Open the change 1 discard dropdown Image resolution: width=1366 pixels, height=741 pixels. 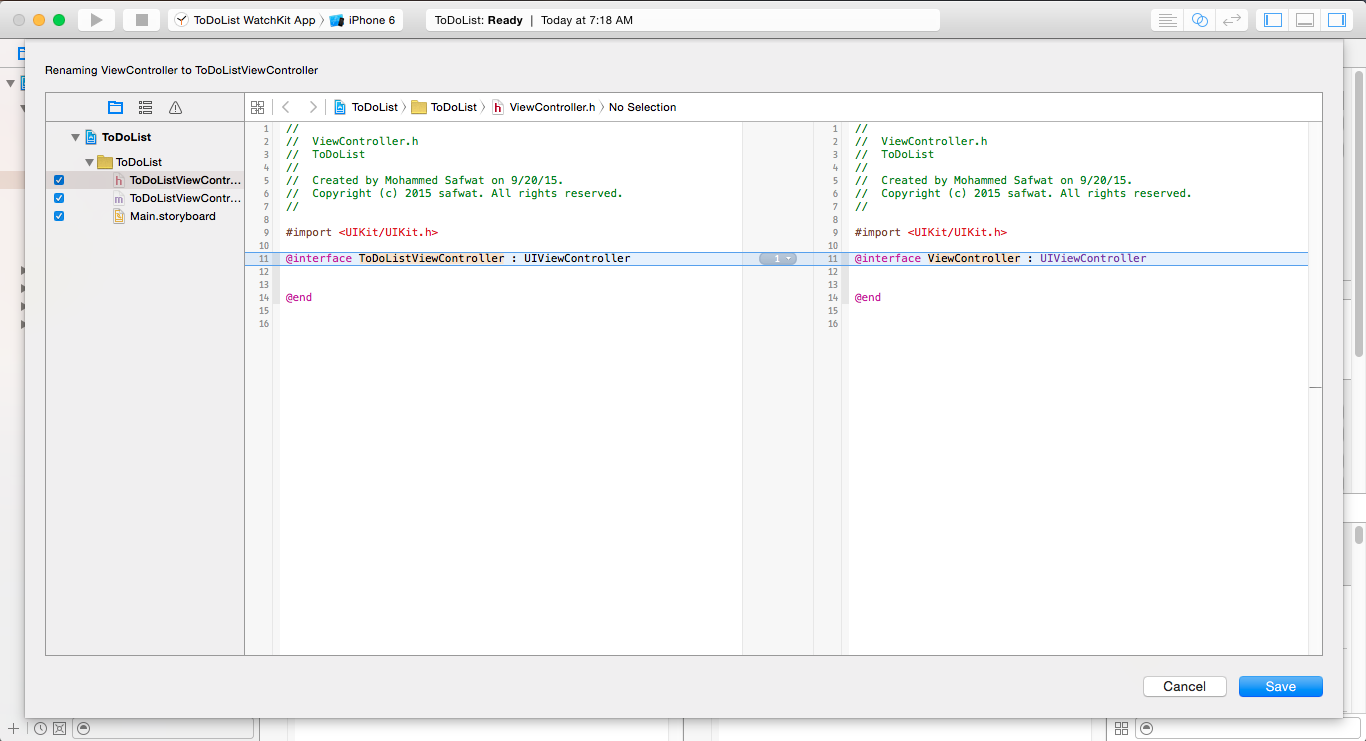pos(778,258)
